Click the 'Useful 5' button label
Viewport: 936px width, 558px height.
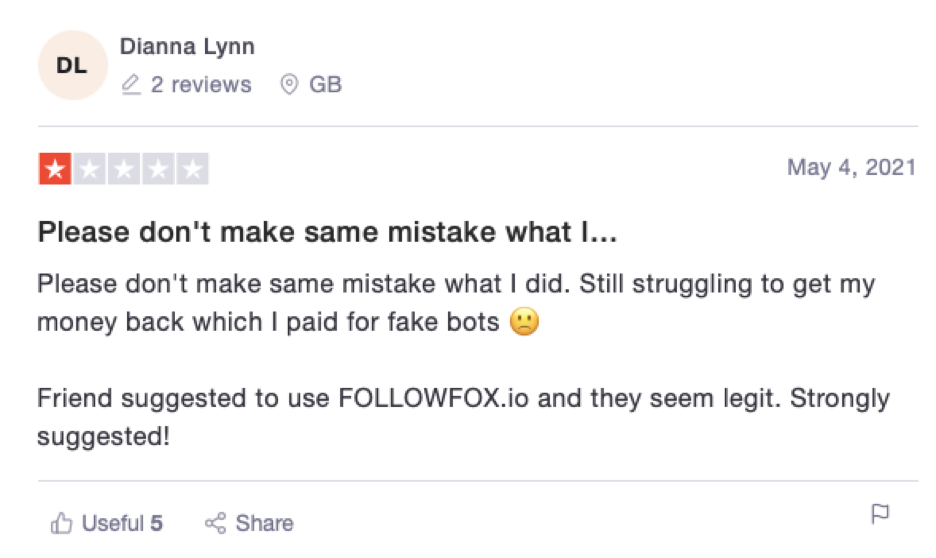point(122,523)
